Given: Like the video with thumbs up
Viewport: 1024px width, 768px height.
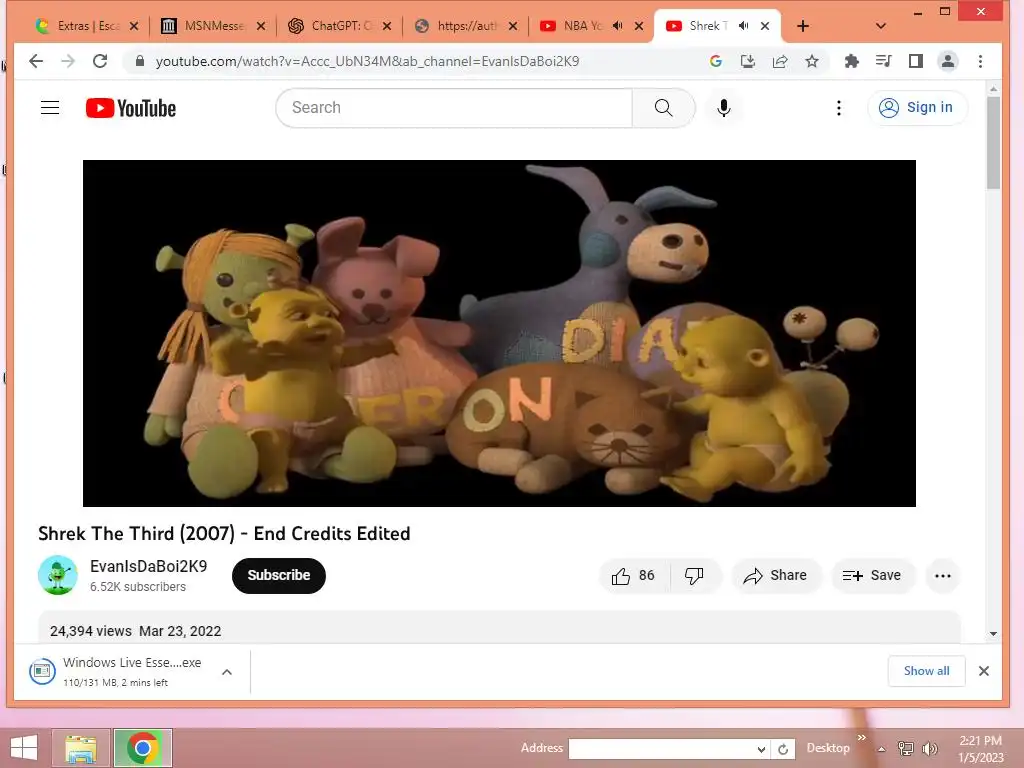Looking at the screenshot, I should [632, 576].
